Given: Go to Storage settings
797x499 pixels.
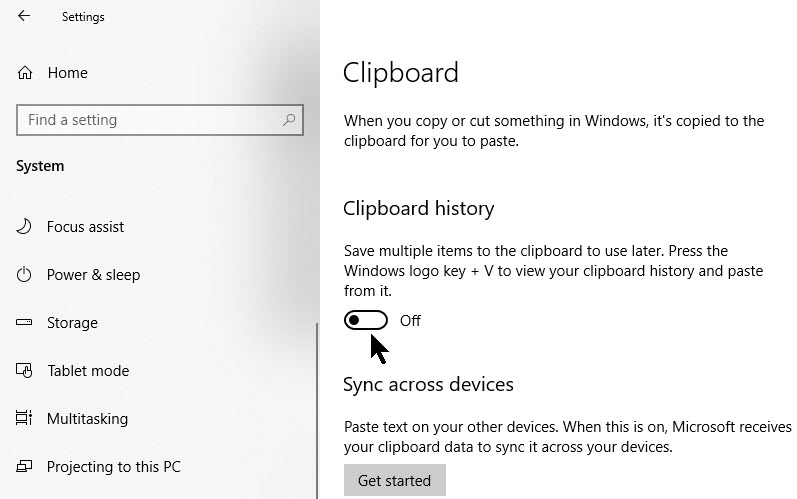Looking at the screenshot, I should (x=72, y=323).
